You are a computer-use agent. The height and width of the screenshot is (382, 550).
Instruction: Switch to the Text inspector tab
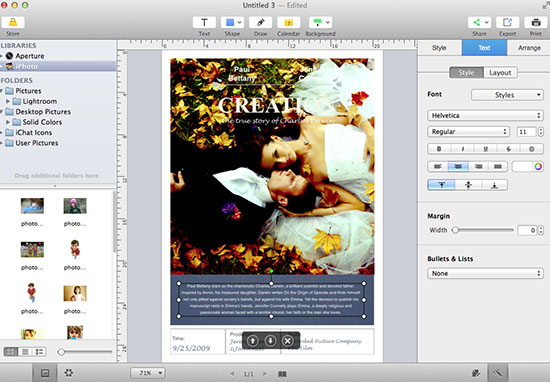(x=484, y=48)
